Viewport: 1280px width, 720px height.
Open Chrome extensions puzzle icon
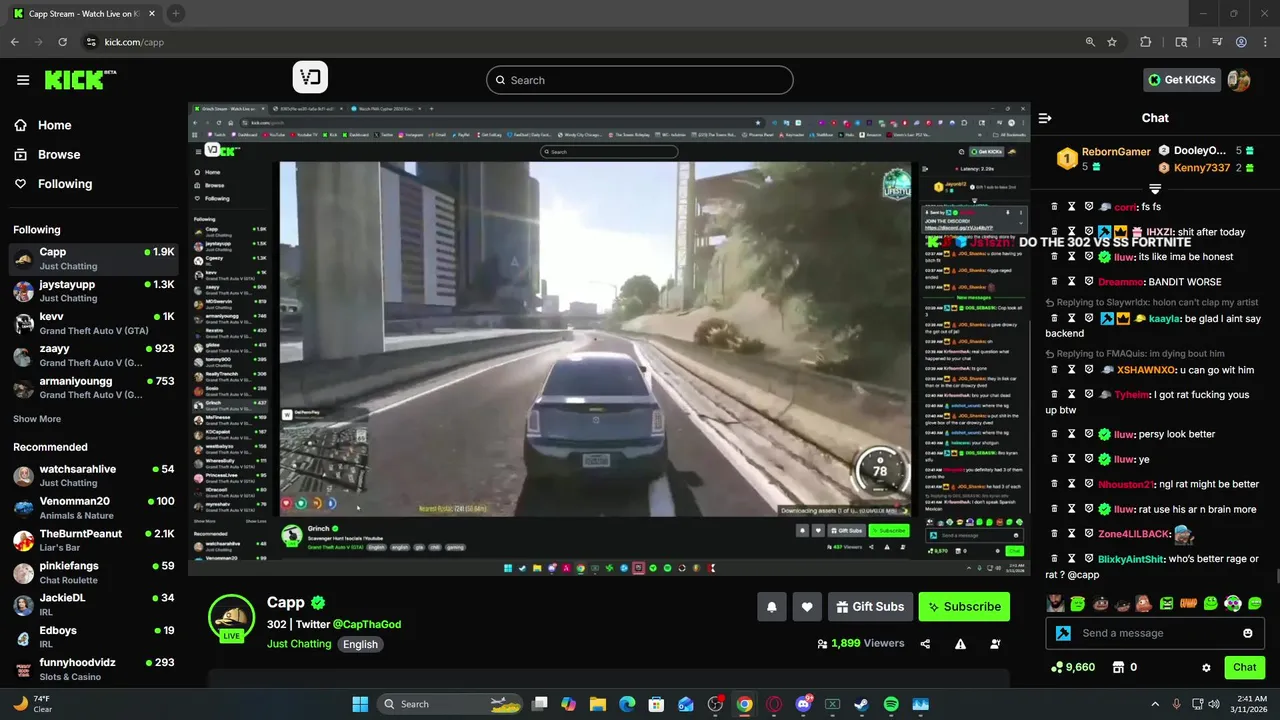[1146, 42]
